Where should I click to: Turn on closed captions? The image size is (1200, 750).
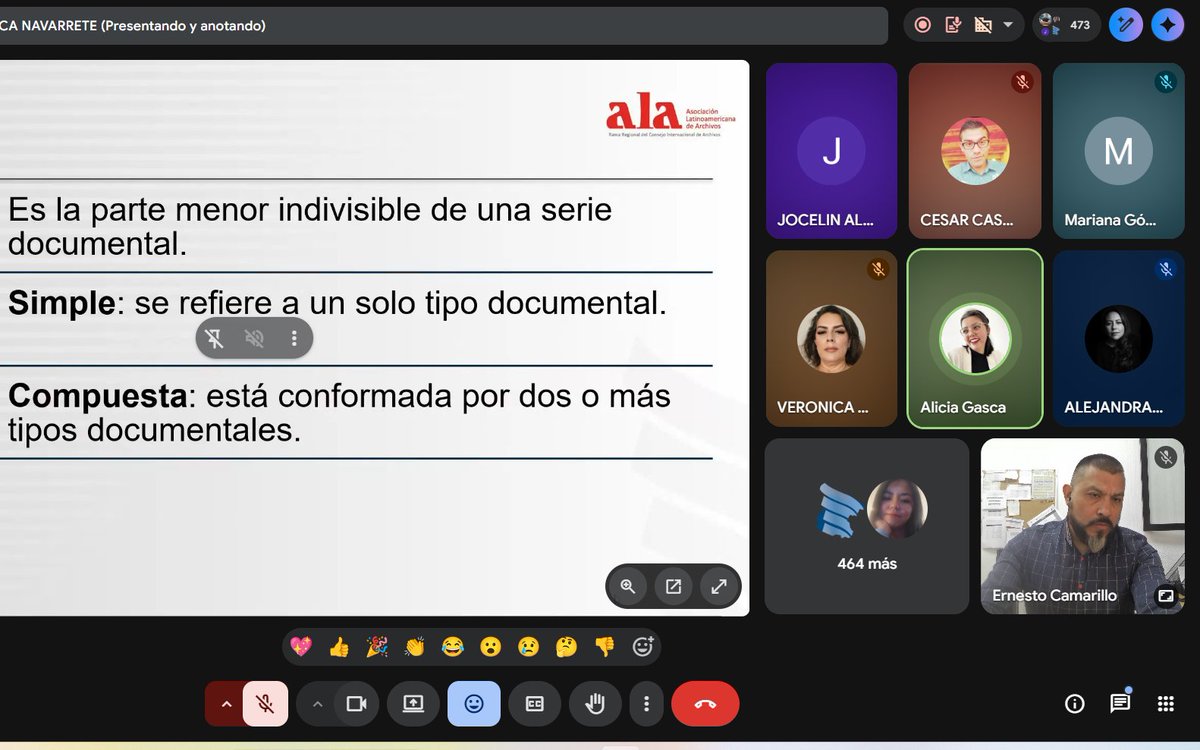point(535,704)
